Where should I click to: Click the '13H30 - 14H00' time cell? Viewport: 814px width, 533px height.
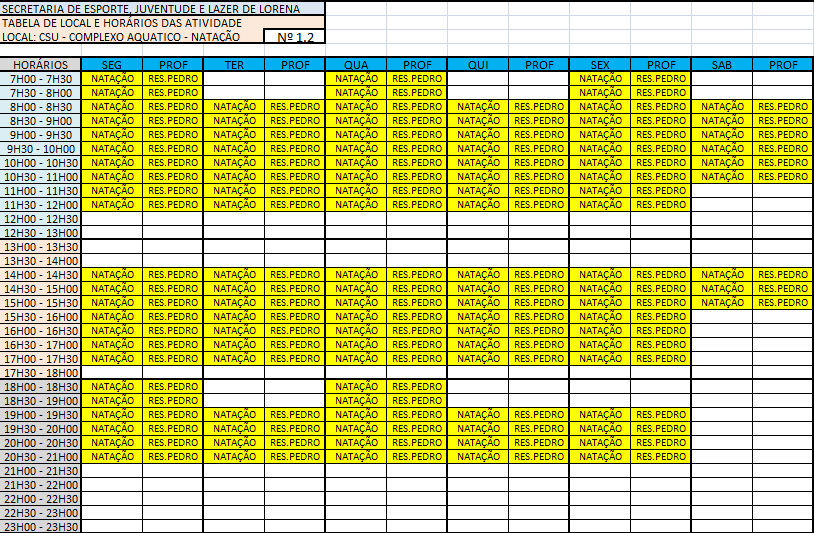[x=40, y=261]
